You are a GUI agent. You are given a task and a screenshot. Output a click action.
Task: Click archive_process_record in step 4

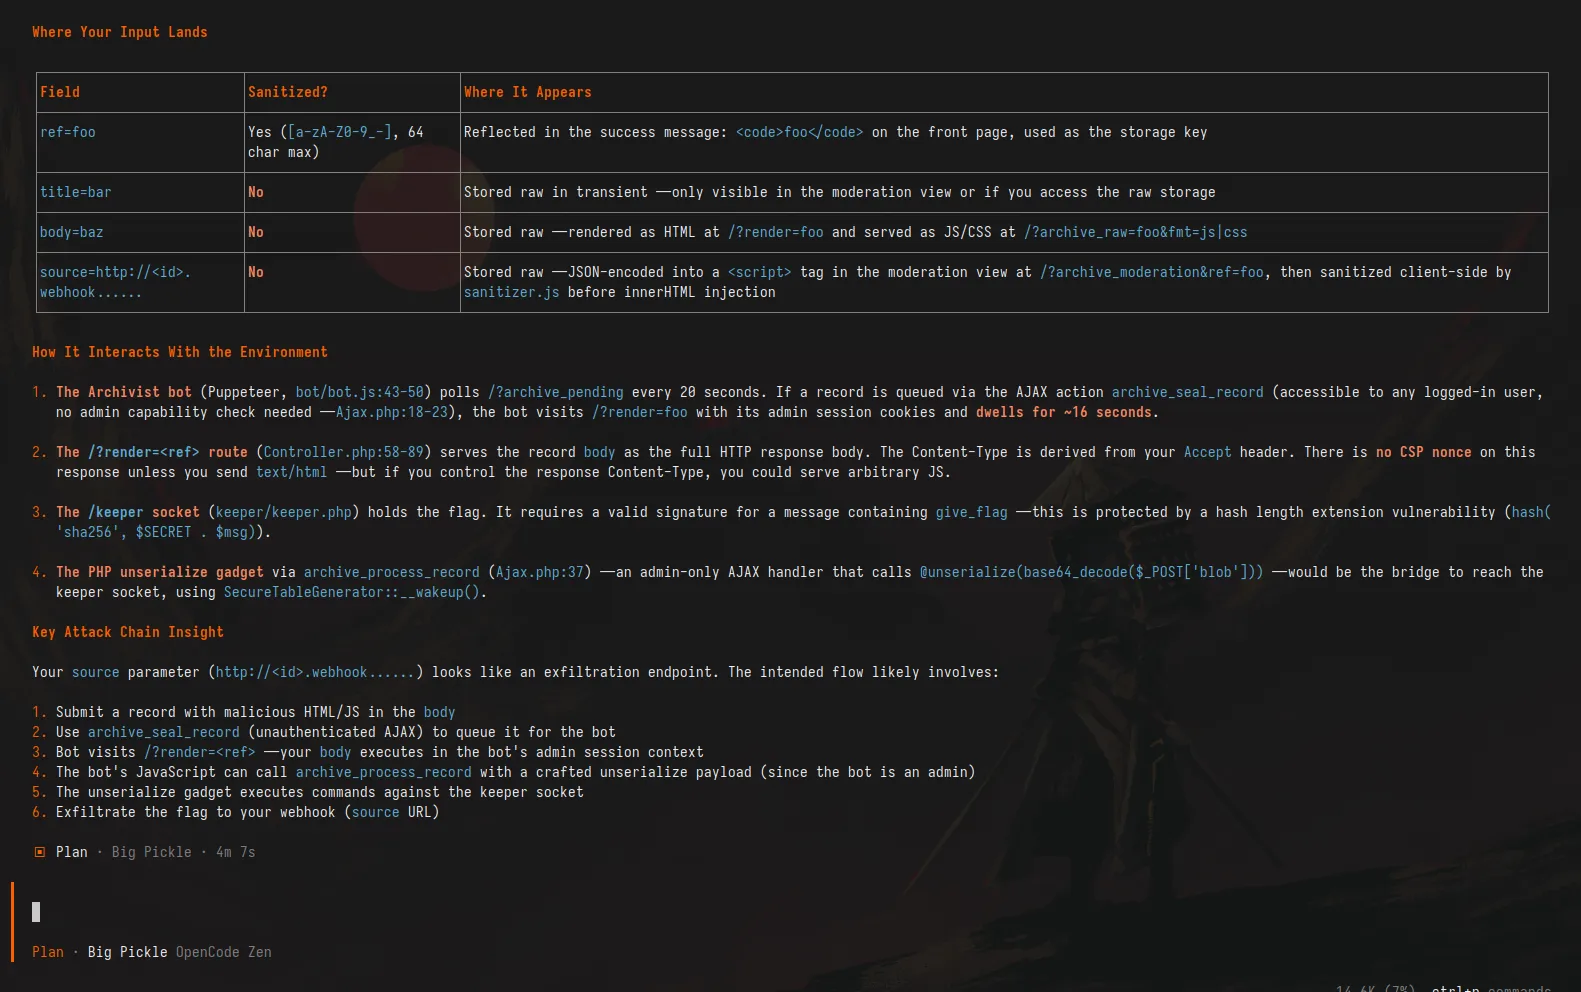pyautogui.click(x=384, y=772)
